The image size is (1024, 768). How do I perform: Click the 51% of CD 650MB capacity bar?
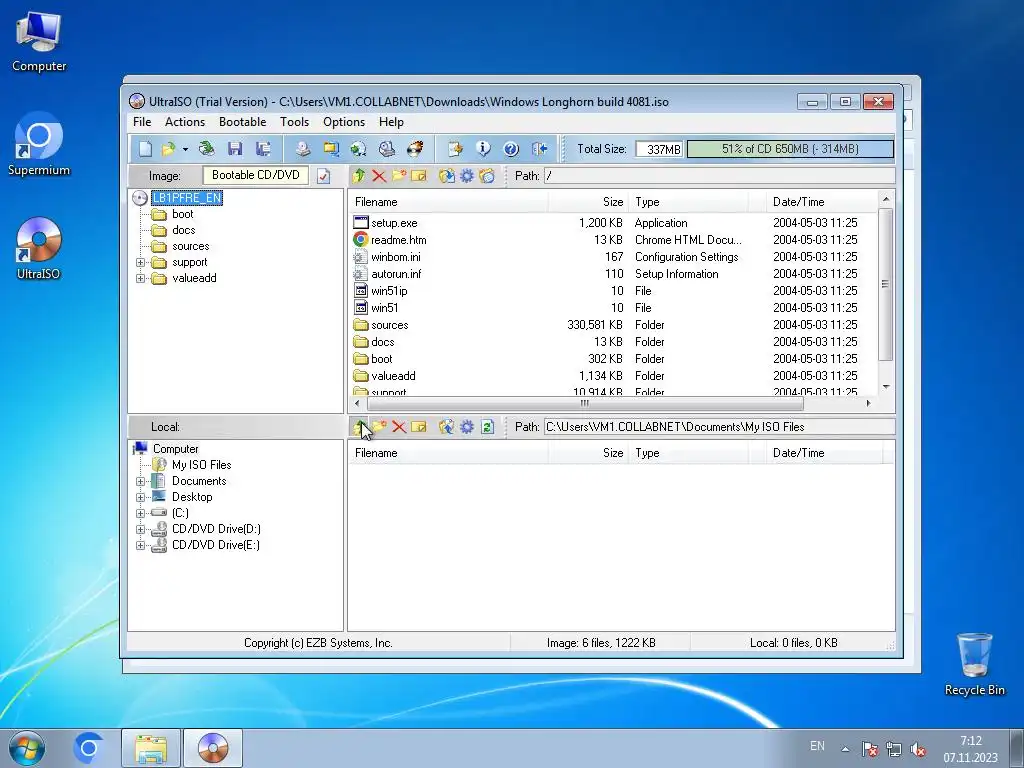point(790,149)
